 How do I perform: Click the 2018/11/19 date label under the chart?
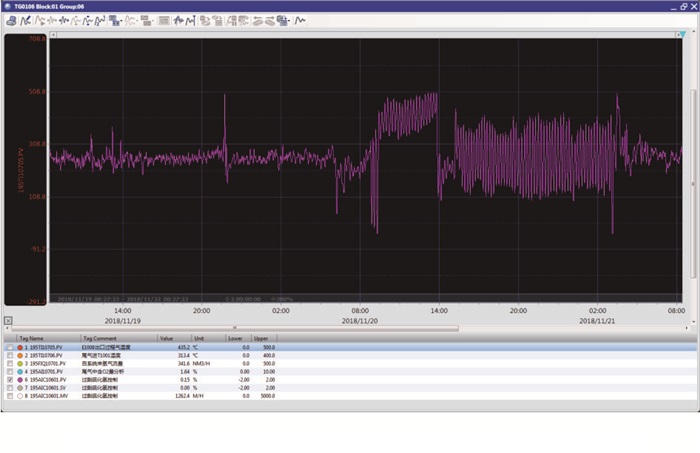coord(122,321)
